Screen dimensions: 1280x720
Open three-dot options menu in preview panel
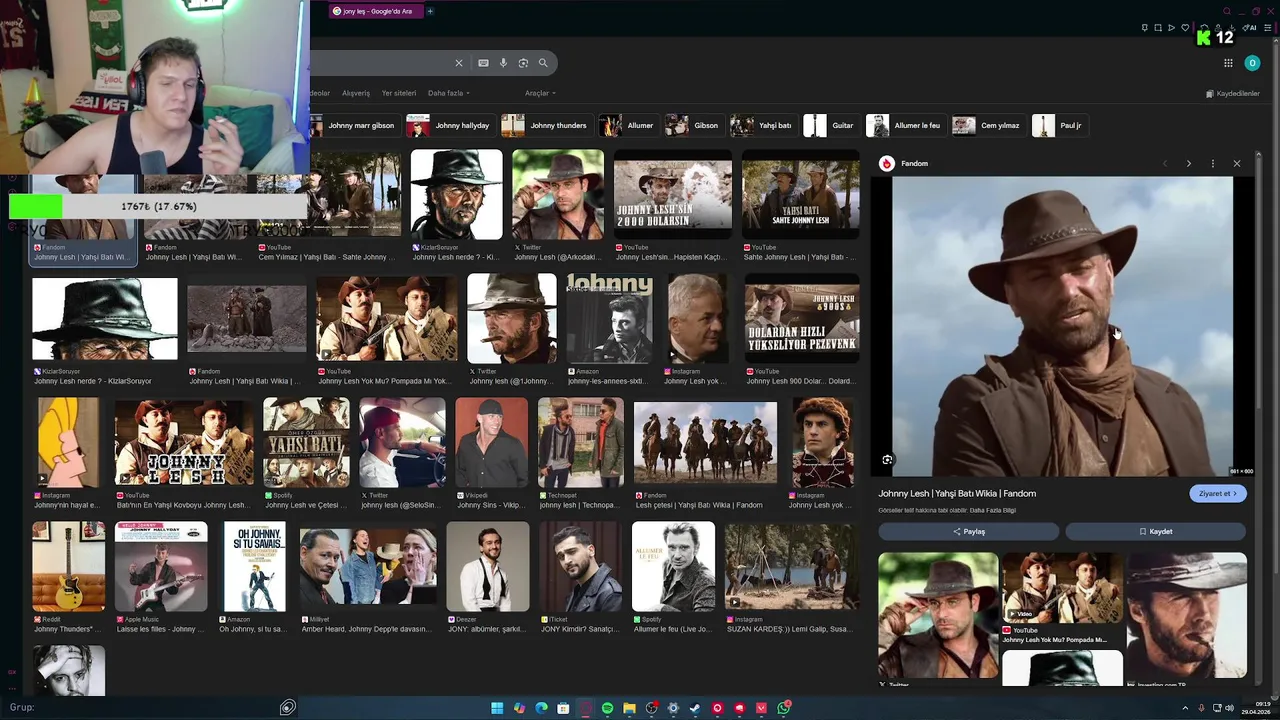click(x=1213, y=163)
